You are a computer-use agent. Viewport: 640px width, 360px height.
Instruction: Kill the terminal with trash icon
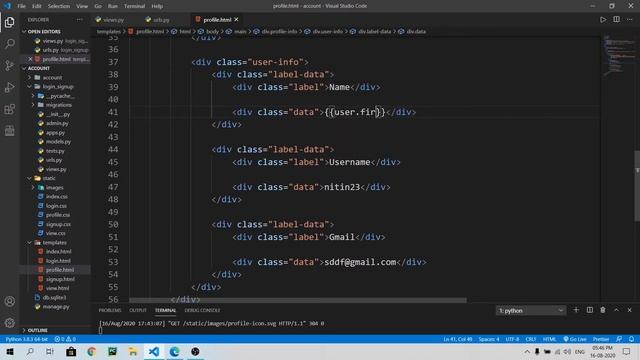[603, 310]
